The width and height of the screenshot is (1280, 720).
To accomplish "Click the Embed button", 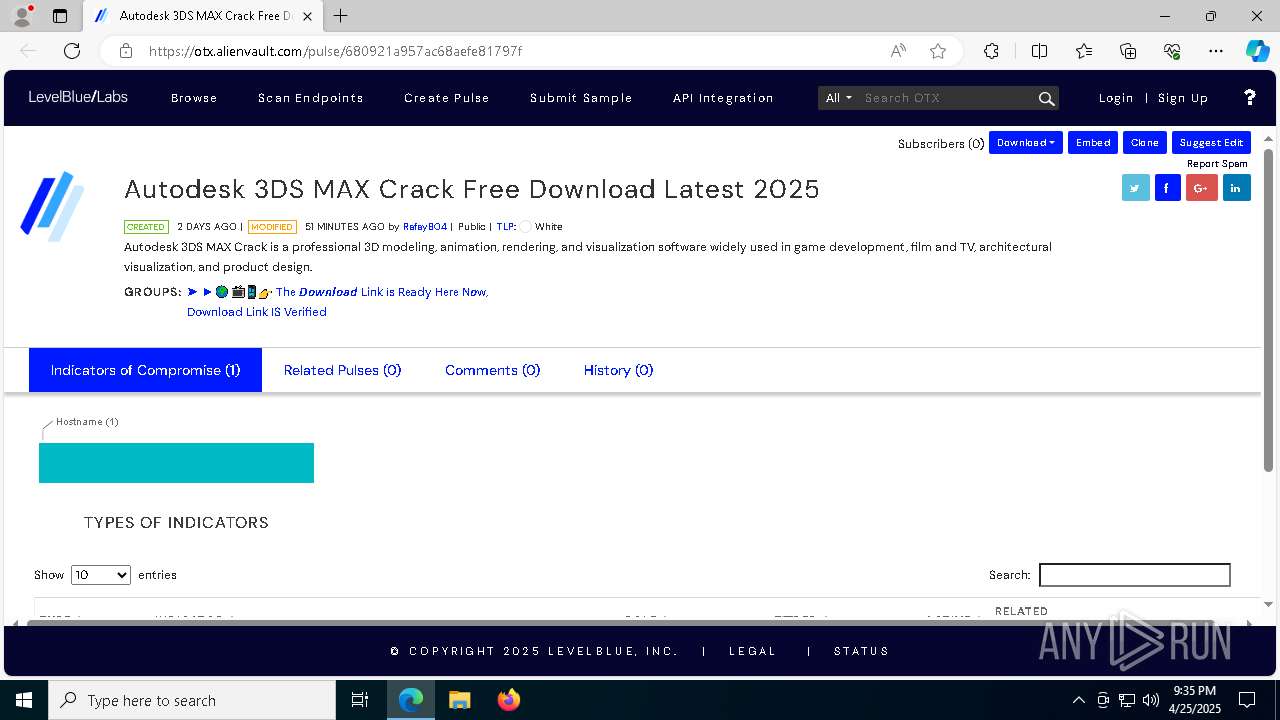I will (x=1093, y=143).
